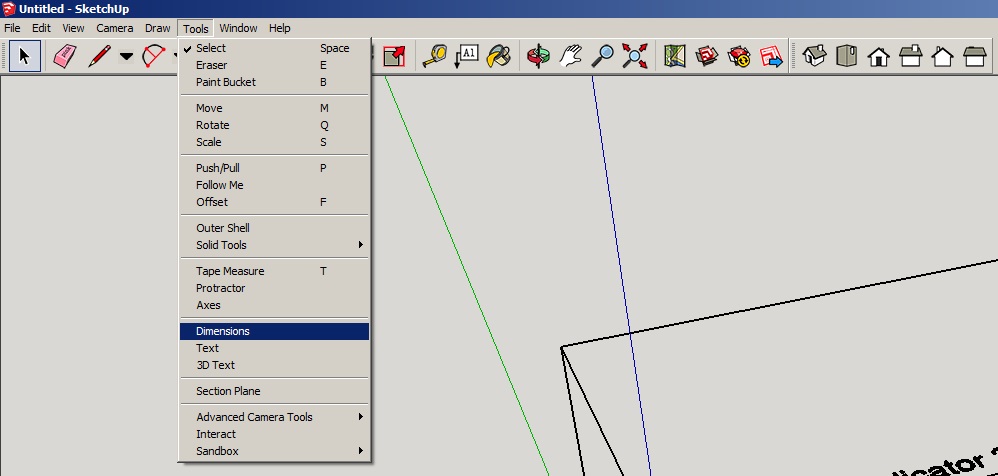Switch to Top view icon
The width and height of the screenshot is (998, 476).
click(x=847, y=56)
